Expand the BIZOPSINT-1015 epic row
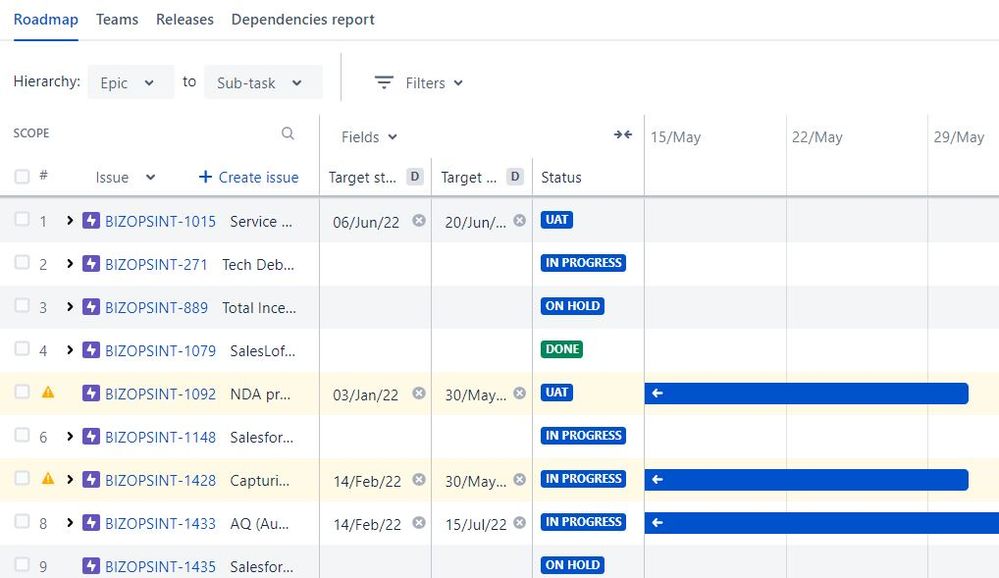 [69, 220]
